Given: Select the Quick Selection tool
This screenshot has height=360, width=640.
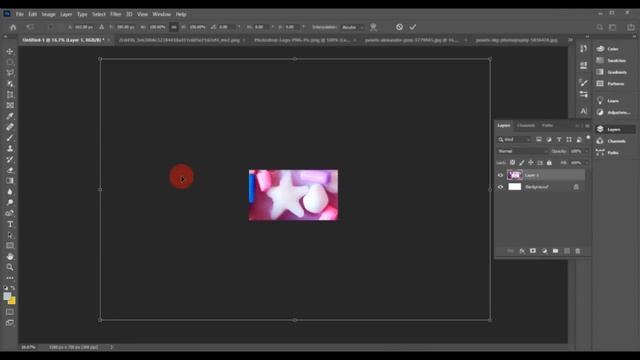Looking at the screenshot, I should tap(10, 84).
